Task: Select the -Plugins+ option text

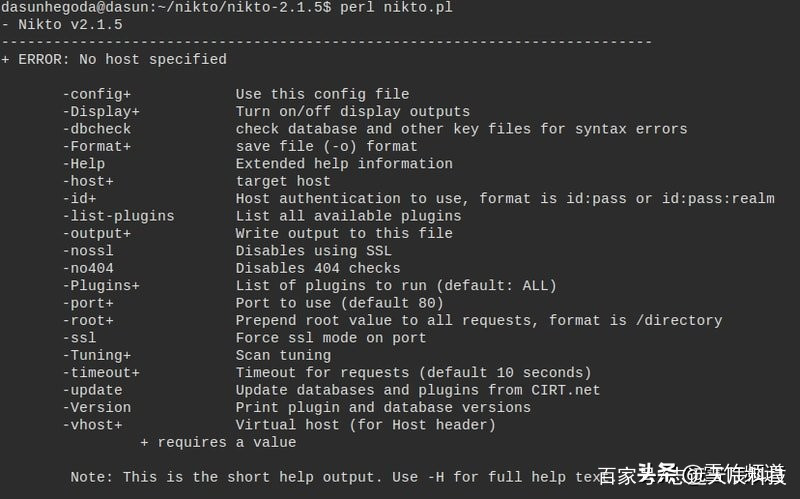Action: click(x=101, y=286)
